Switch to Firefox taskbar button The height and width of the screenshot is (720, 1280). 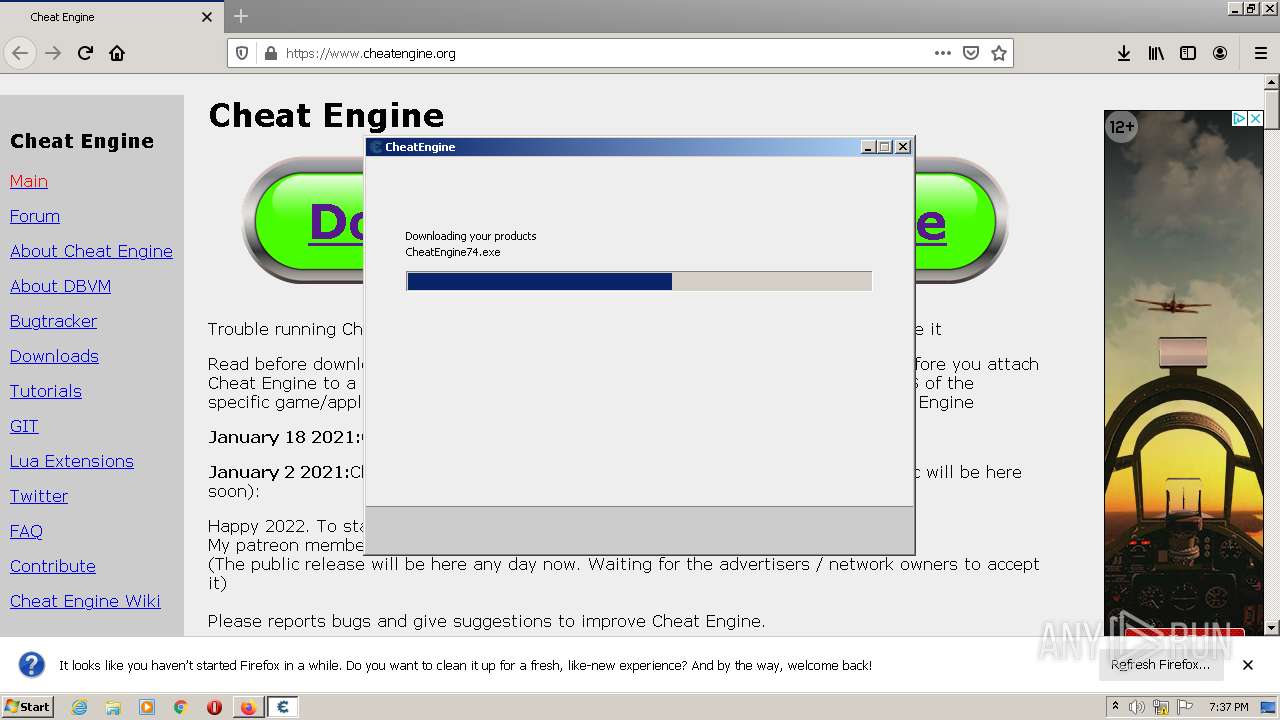tap(248, 707)
